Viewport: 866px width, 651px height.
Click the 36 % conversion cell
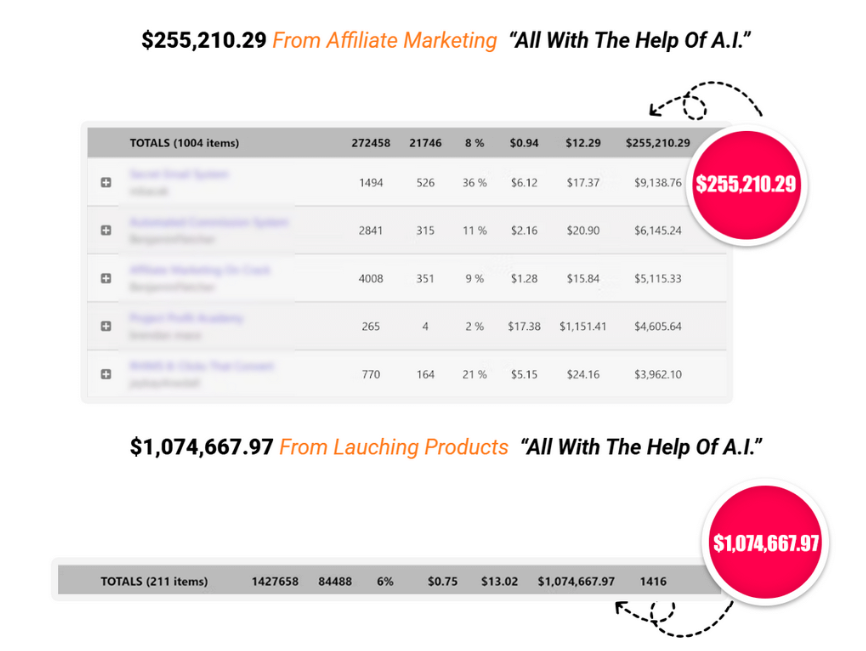[474, 183]
